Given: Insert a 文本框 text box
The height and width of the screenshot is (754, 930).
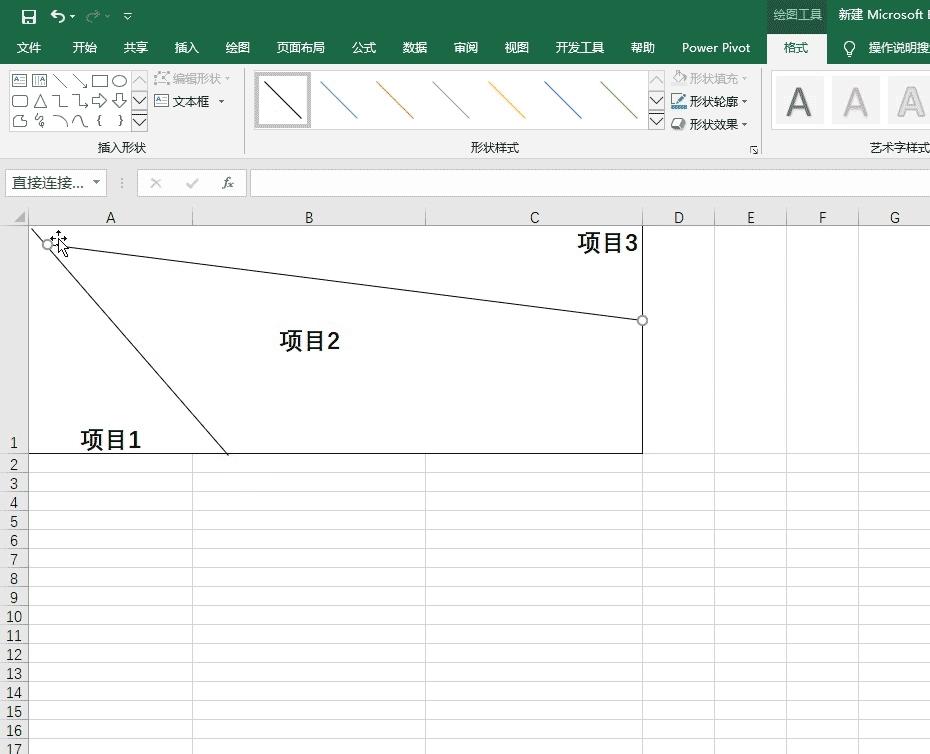Looking at the screenshot, I should click(190, 101).
